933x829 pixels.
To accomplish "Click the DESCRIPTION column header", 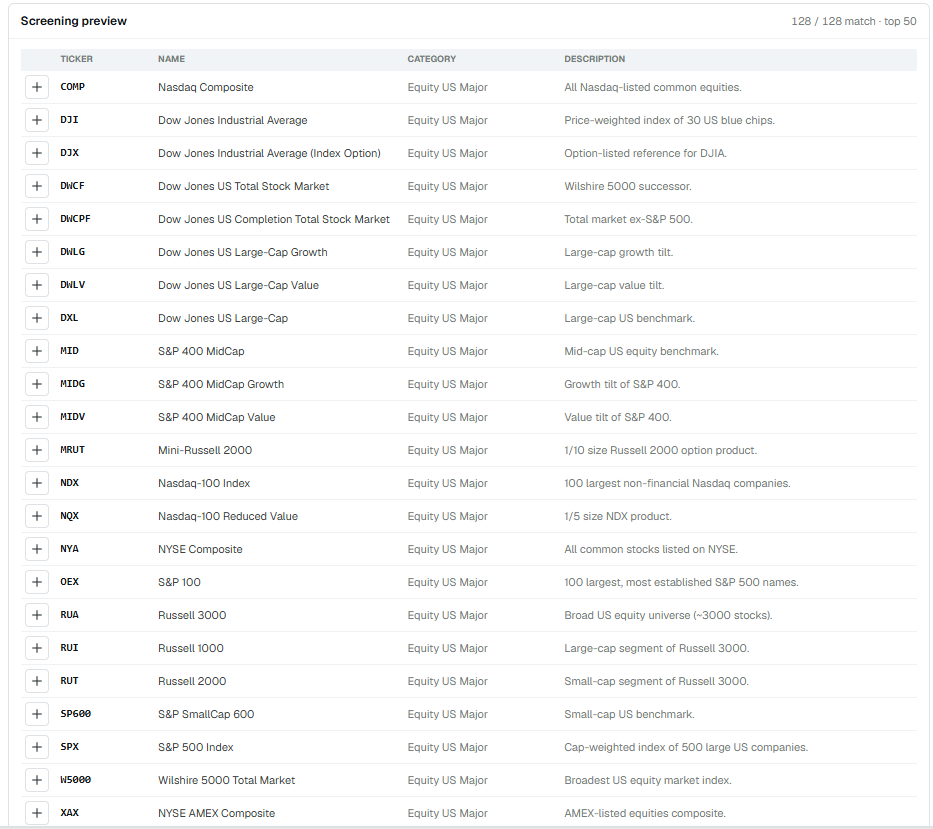I will click(x=594, y=59).
